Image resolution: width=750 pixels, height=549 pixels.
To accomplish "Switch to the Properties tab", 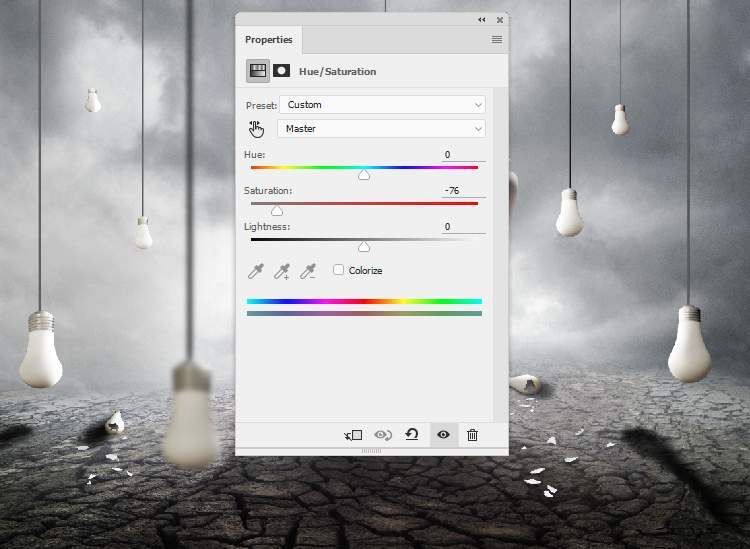I will [x=268, y=40].
